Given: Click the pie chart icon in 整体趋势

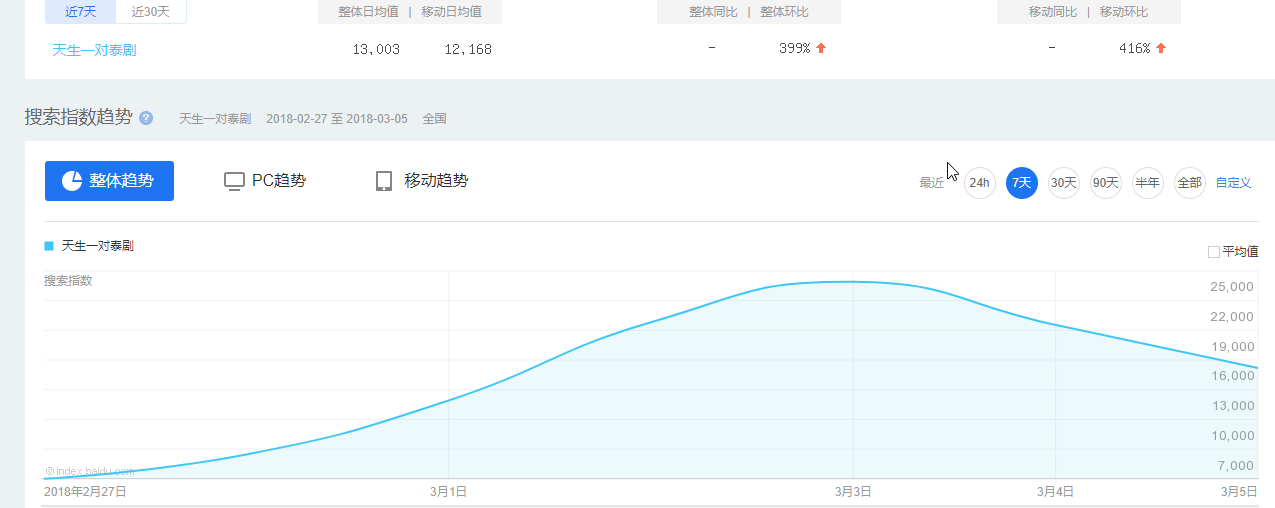Looking at the screenshot, I should pos(72,181).
